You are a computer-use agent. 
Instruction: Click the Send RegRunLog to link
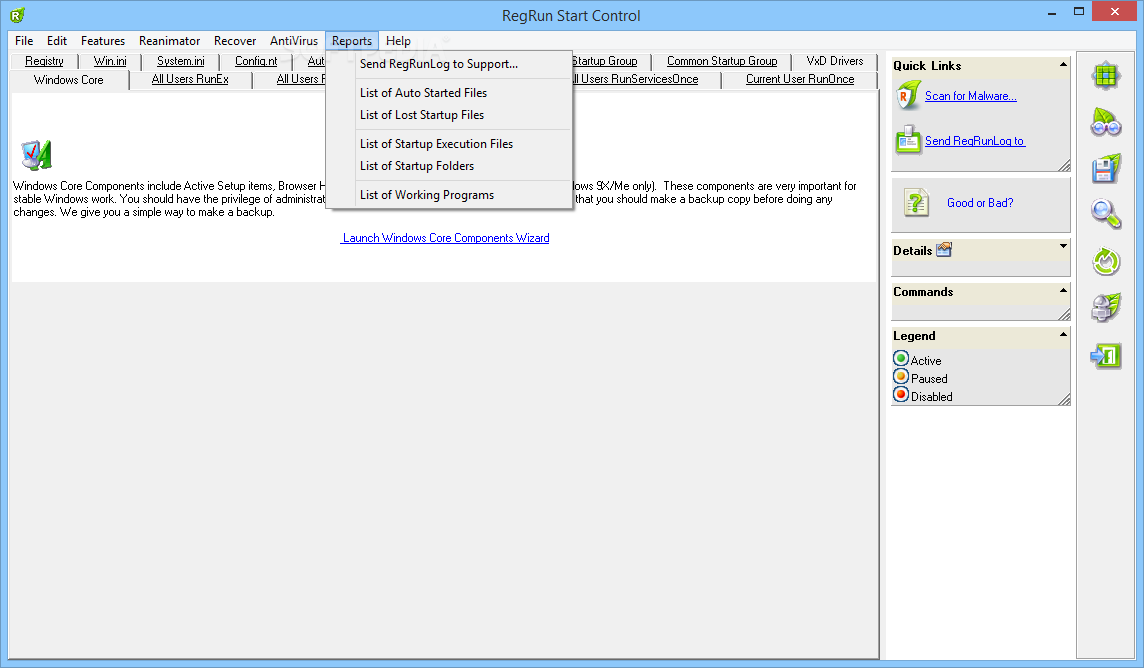[975, 141]
